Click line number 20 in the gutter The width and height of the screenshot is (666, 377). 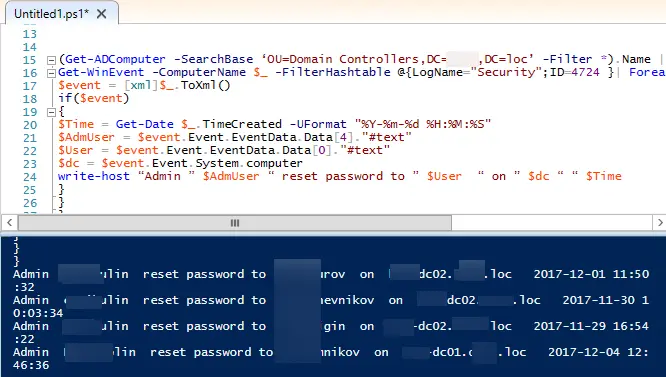tap(30, 125)
